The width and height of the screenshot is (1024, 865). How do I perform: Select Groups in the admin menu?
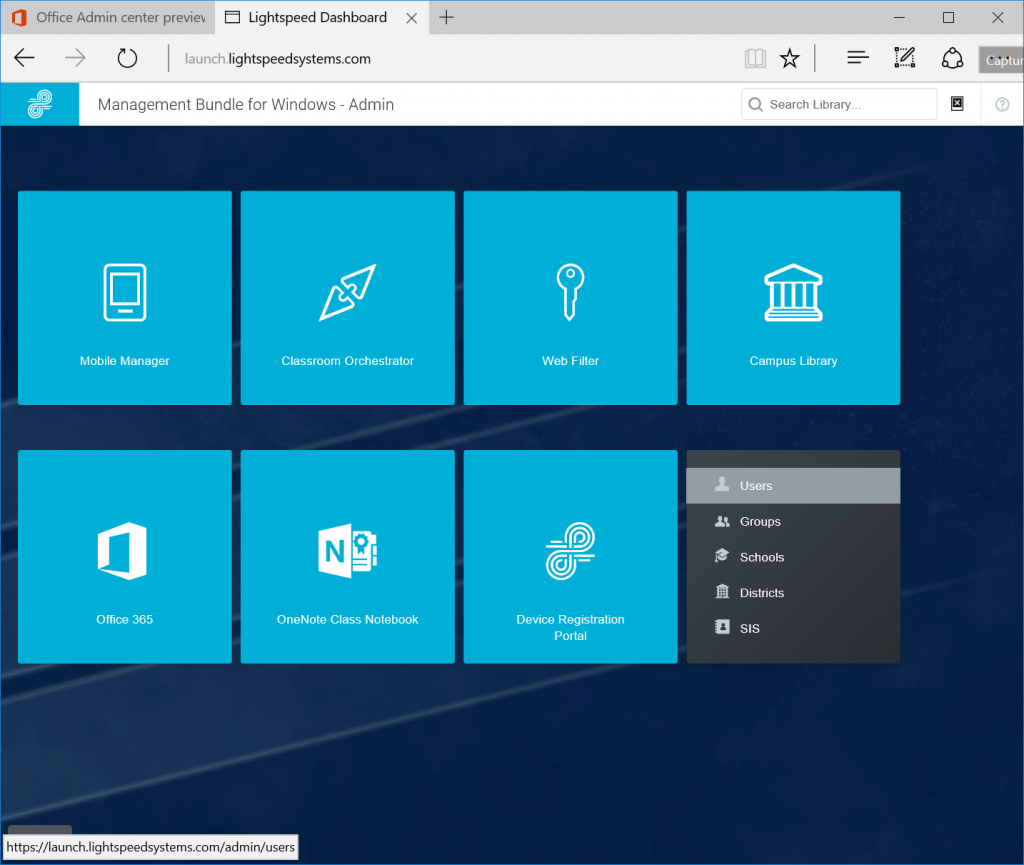pos(793,522)
